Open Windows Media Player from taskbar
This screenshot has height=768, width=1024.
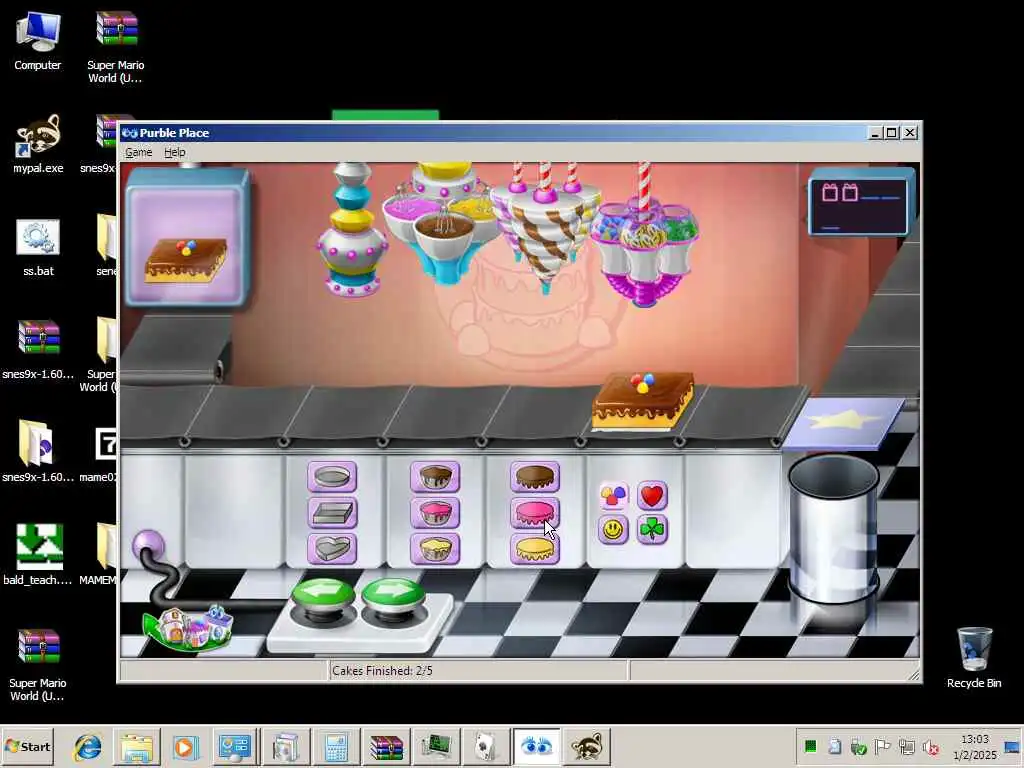tap(185, 746)
